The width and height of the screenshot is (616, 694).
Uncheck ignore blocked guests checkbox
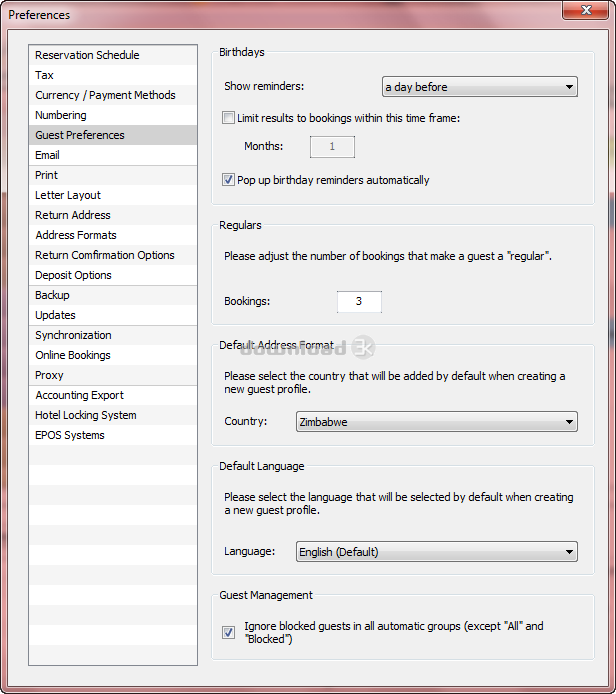pyautogui.click(x=229, y=633)
